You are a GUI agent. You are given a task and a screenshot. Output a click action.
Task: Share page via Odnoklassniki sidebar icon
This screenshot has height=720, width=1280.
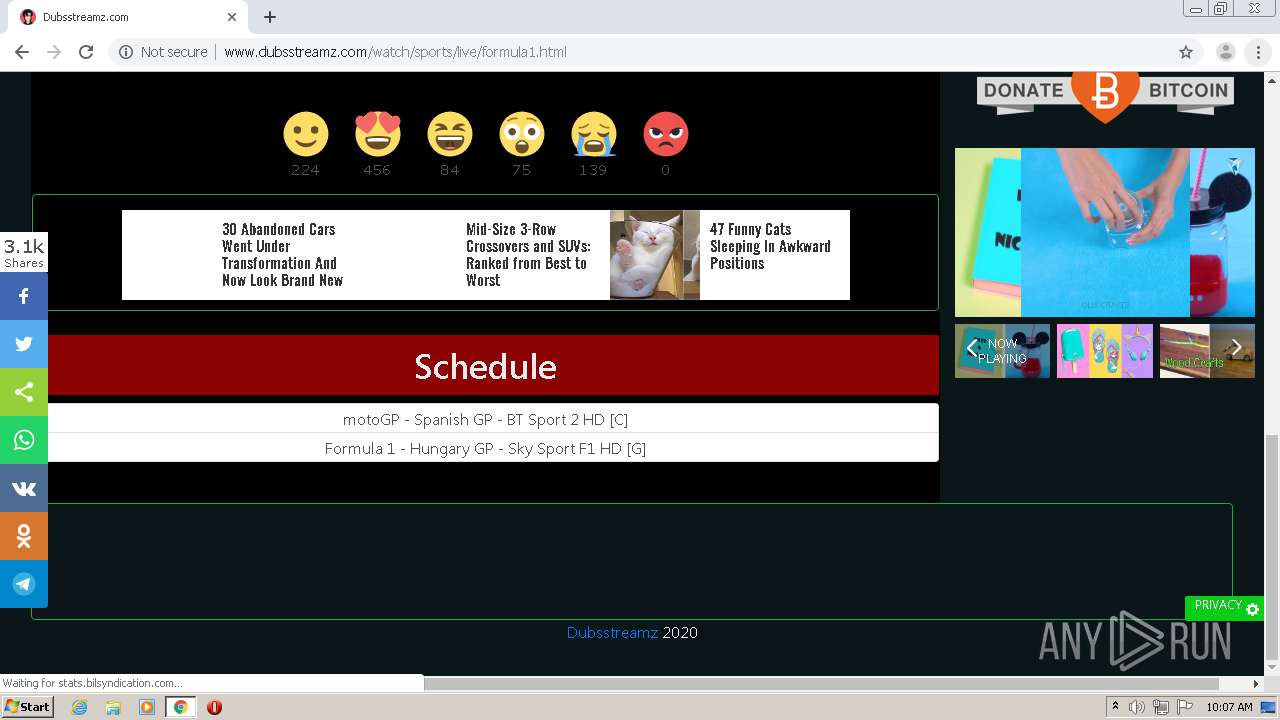click(x=24, y=536)
